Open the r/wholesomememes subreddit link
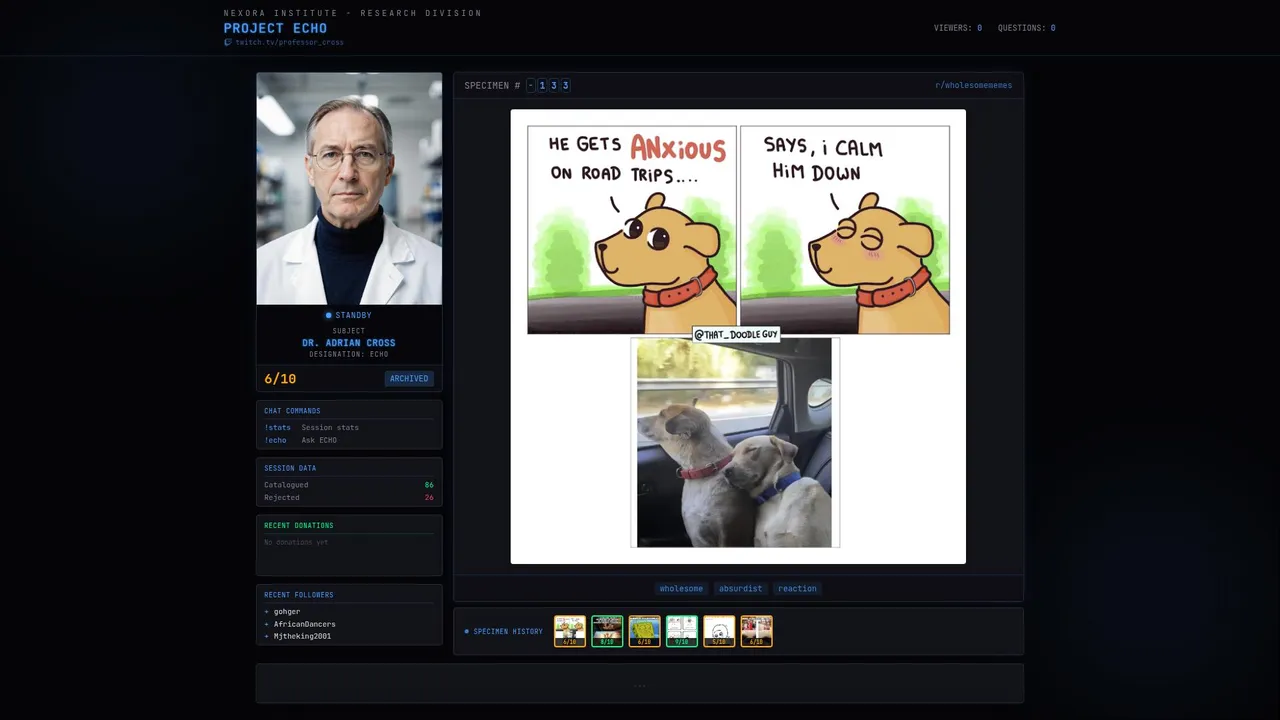Screen dimensions: 1280x720 click(x=973, y=85)
